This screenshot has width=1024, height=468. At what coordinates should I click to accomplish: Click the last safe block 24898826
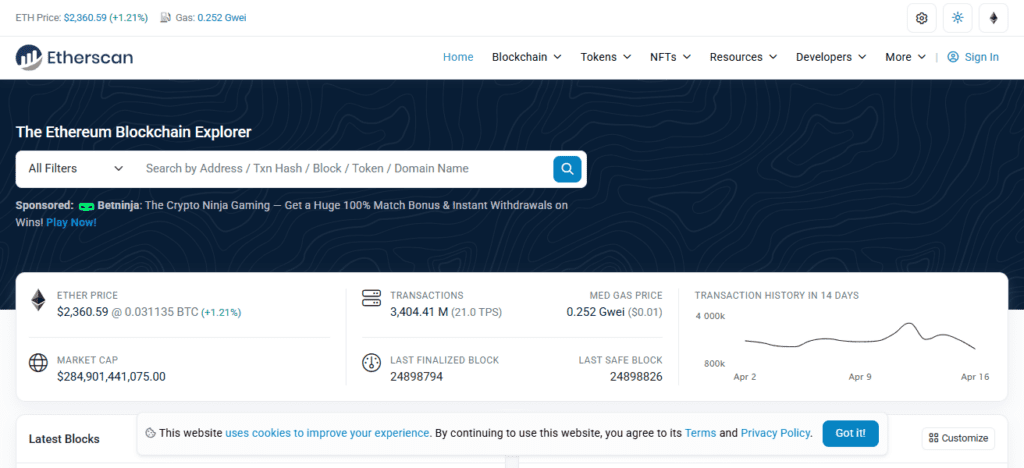636,377
